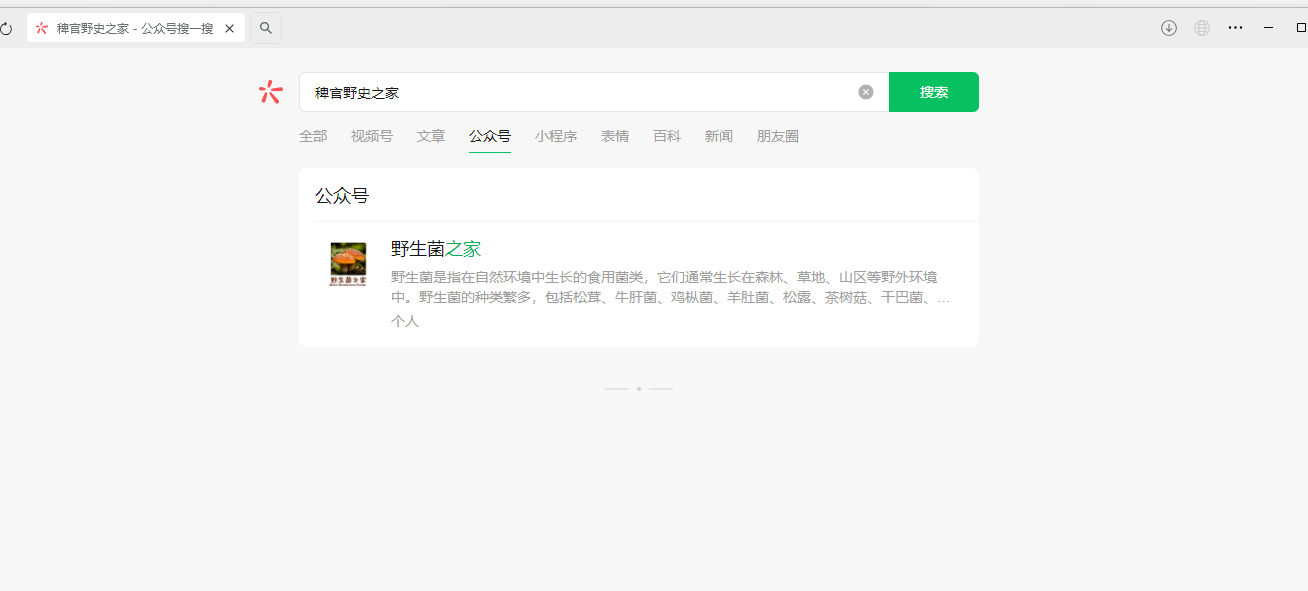Click the 公众号 section heading
The image size is (1308, 591).
[342, 196]
